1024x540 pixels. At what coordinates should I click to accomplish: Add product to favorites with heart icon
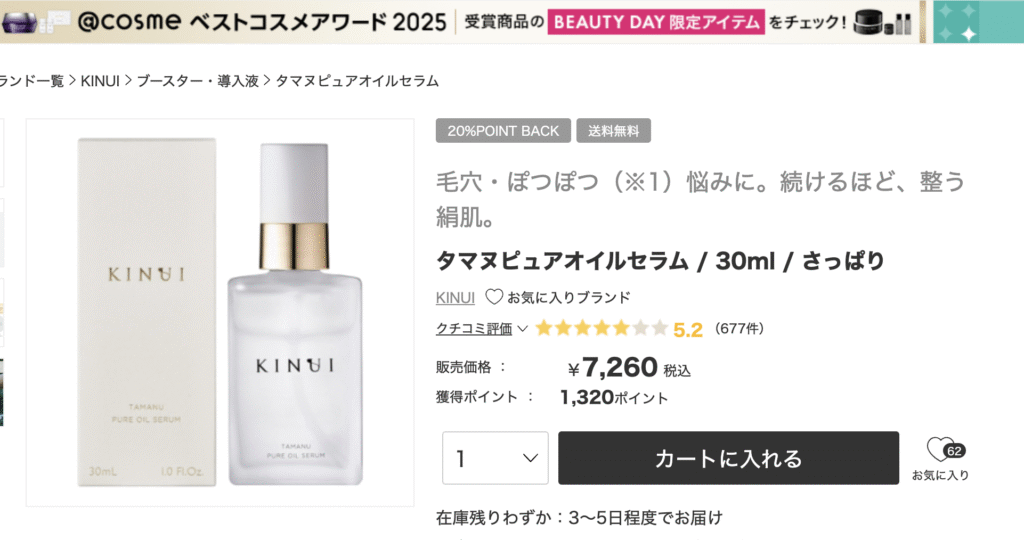pos(940,450)
